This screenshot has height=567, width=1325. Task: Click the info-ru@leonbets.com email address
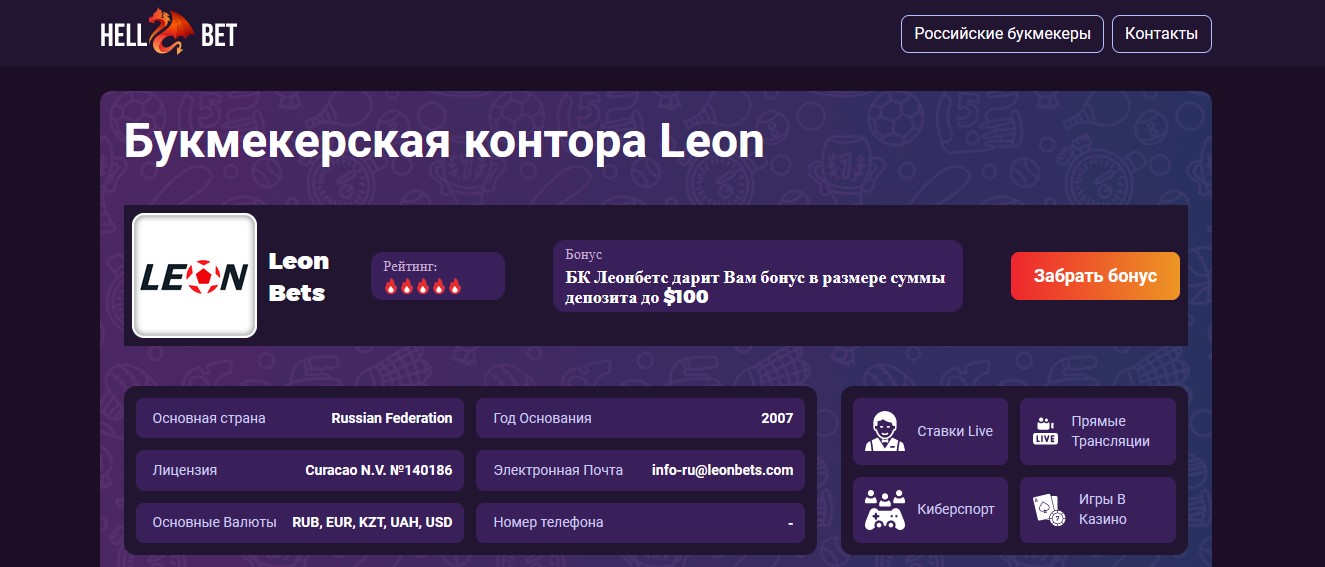[723, 470]
